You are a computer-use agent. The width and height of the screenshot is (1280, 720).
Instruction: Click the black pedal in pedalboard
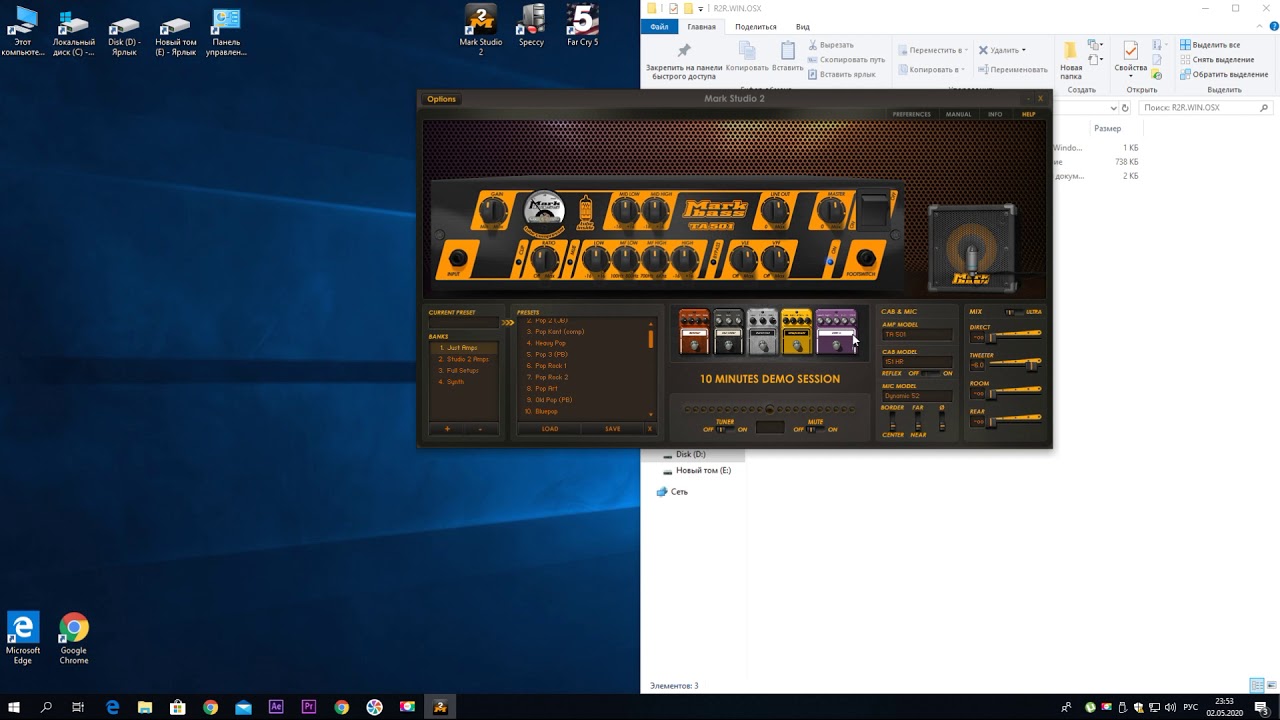[x=728, y=332]
